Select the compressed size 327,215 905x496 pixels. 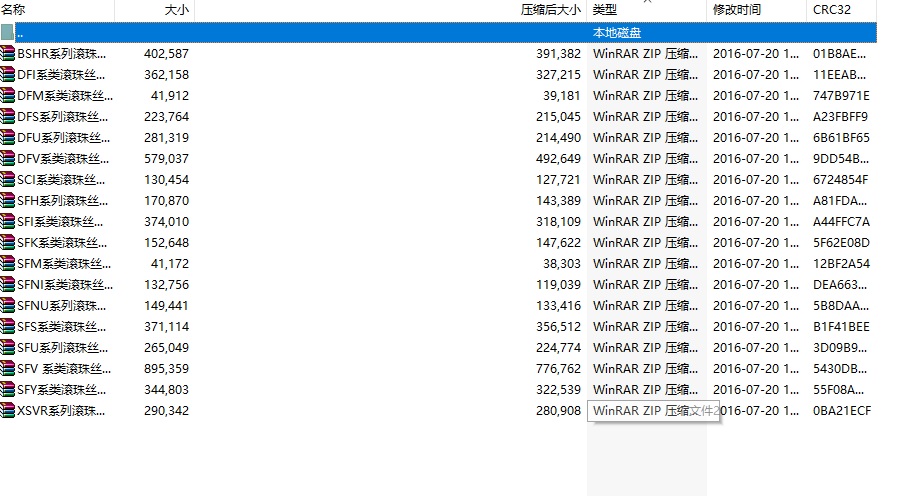(558, 74)
